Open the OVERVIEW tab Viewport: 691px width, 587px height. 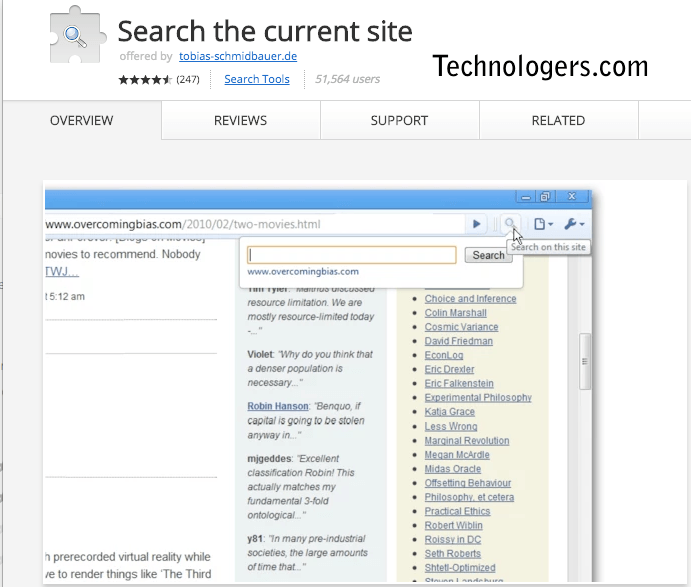point(82,120)
